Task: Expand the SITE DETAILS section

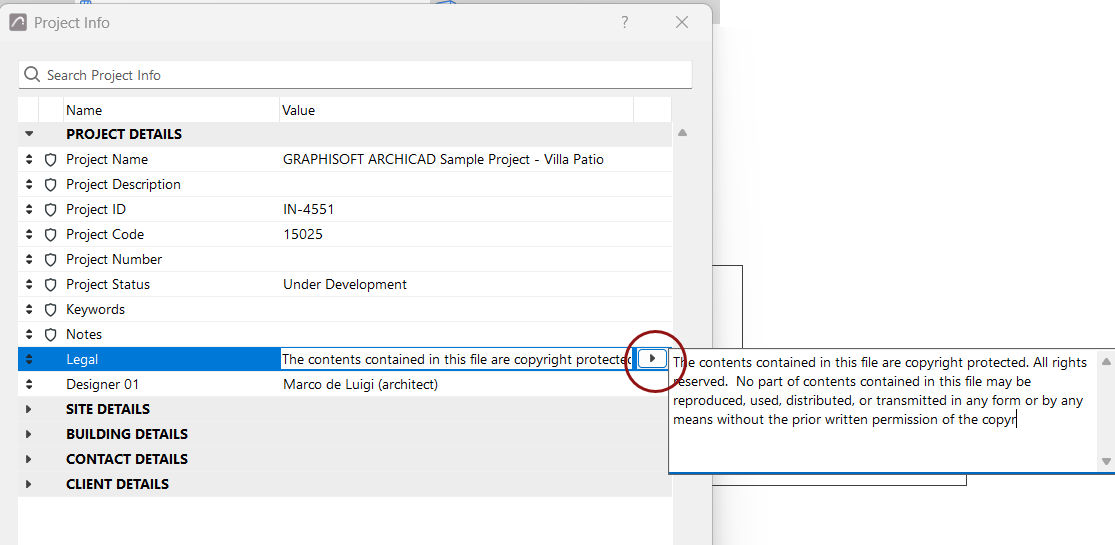Action: 29,409
